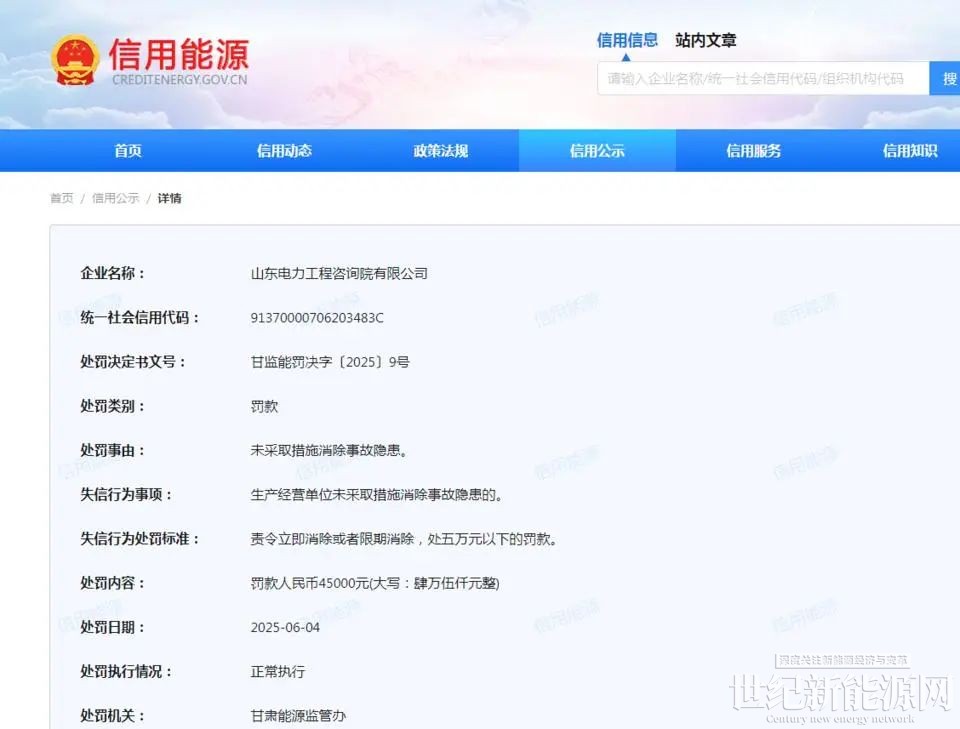
Task: Click penalty type value 罚款
Action: point(264,406)
